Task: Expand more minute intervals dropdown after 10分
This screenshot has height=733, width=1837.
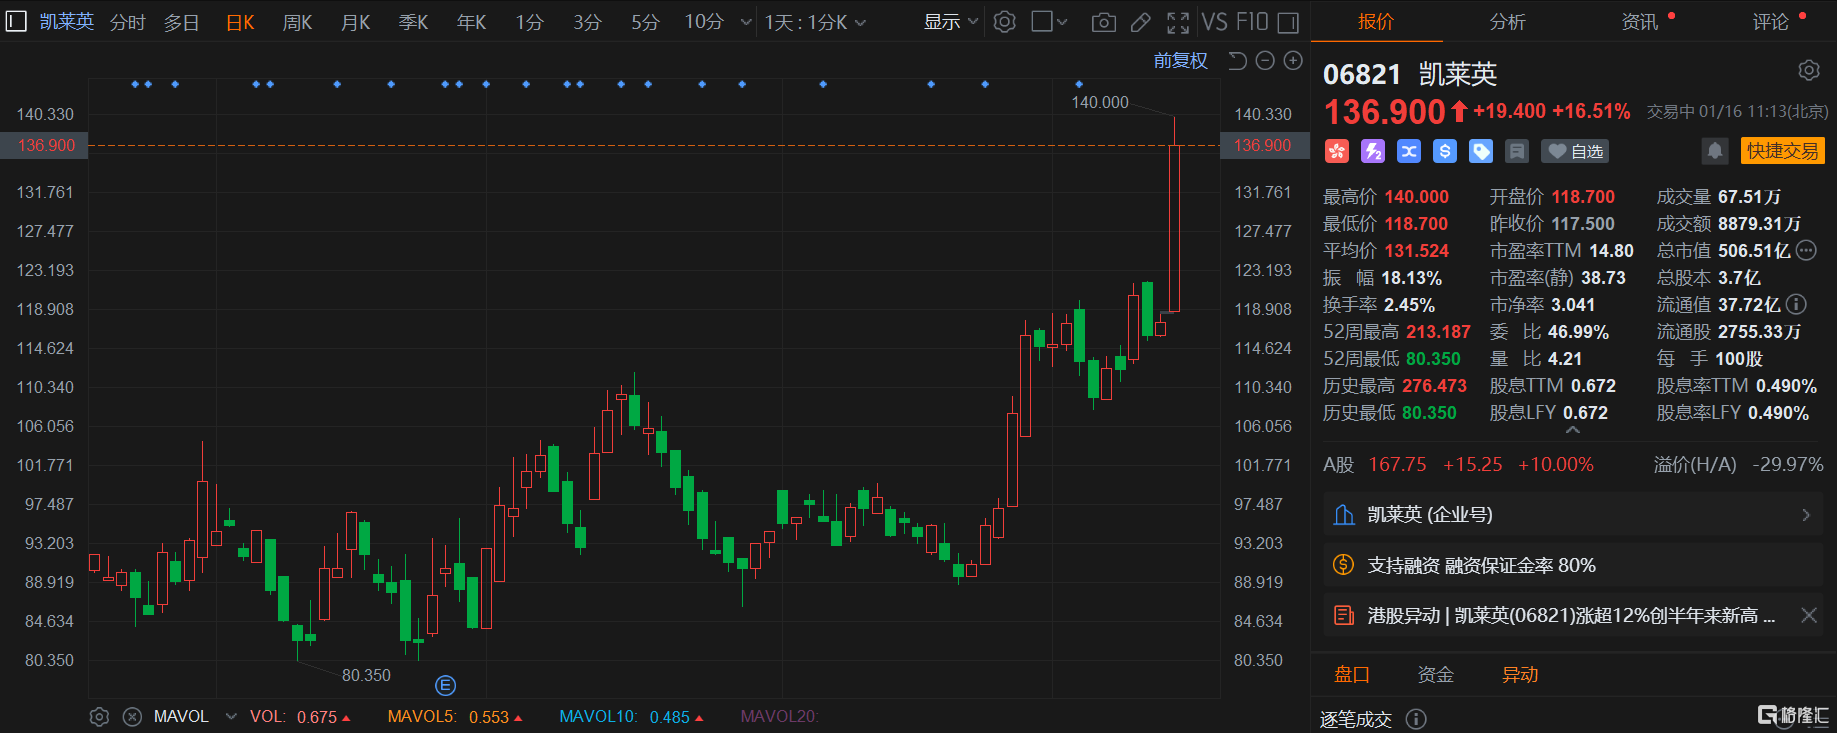Action: 746,22
